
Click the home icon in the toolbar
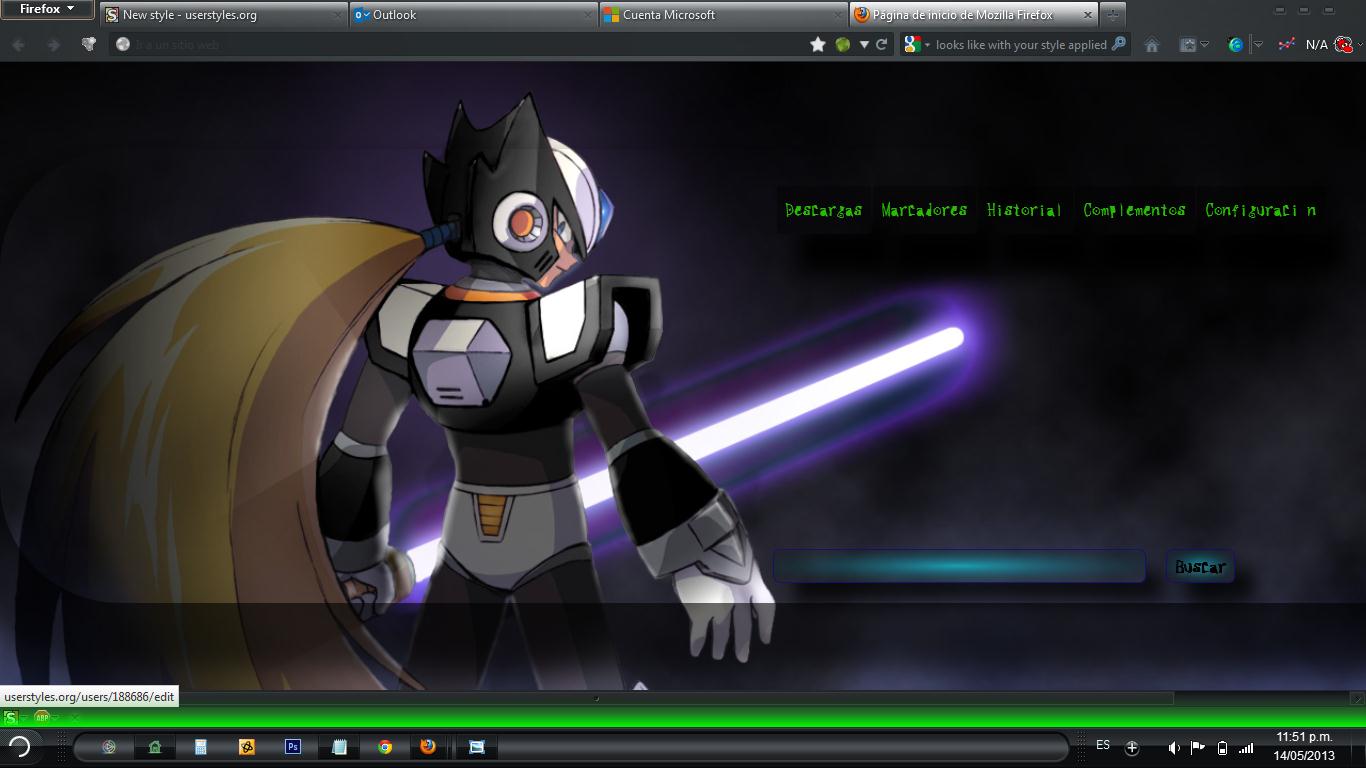[1153, 44]
